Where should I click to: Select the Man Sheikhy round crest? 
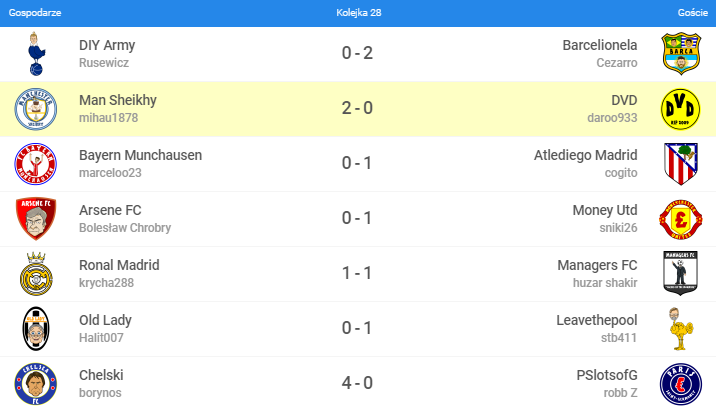[36, 109]
